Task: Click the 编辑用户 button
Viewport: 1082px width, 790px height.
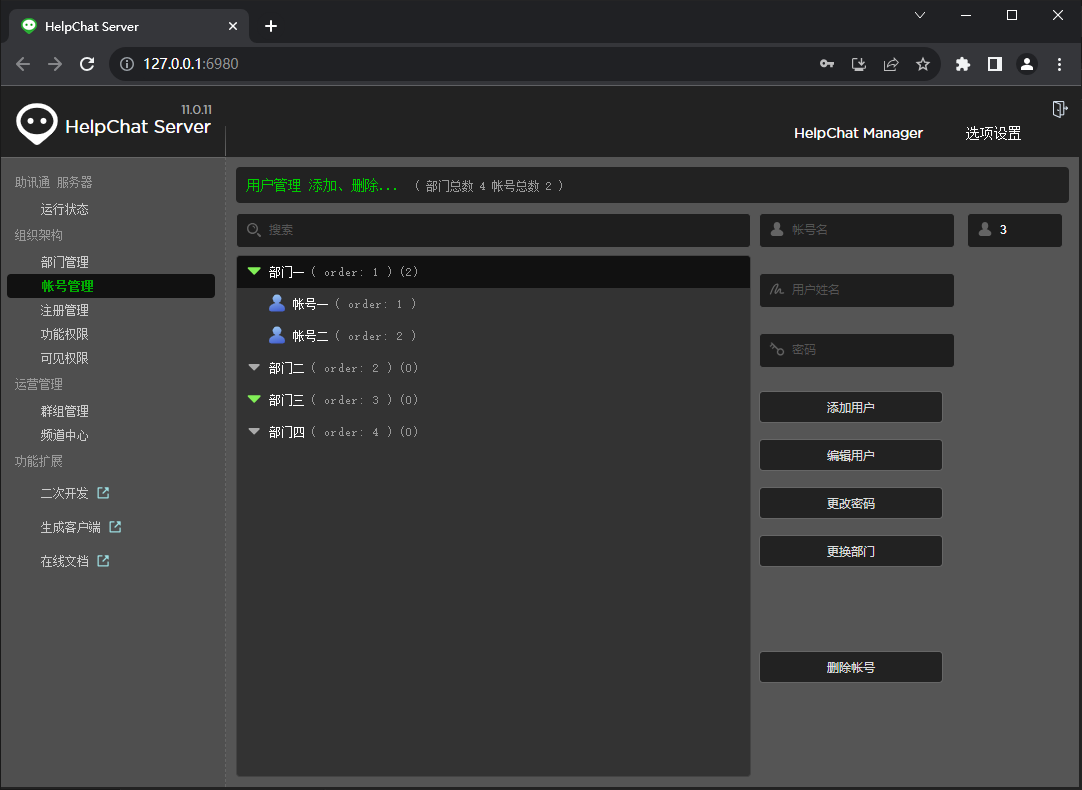Action: click(851, 455)
